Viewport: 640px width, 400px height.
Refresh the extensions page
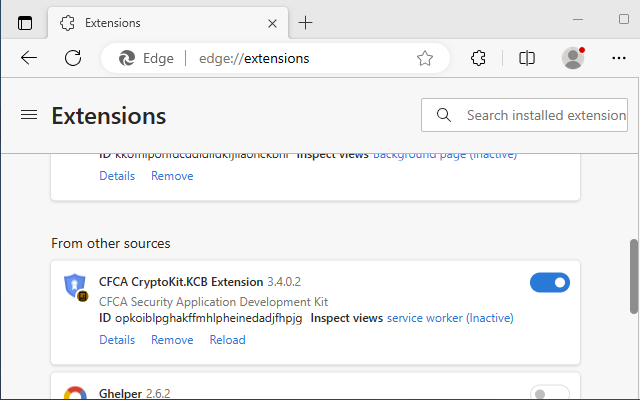(x=73, y=58)
